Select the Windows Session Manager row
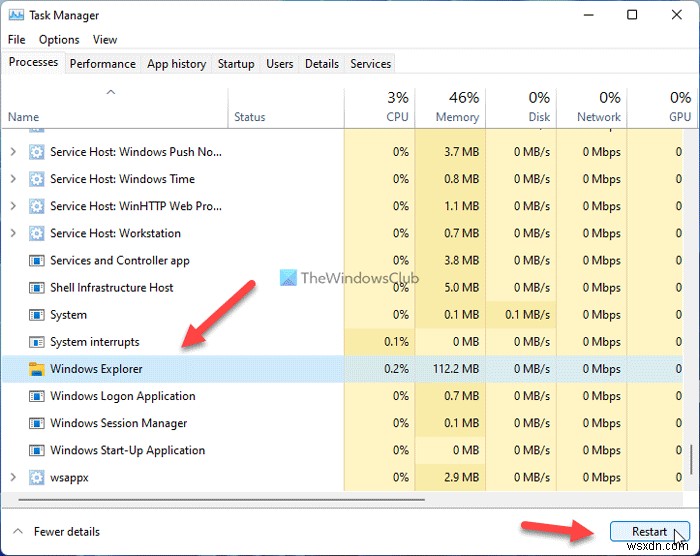Viewport: 700px width, 556px height. [x=342, y=423]
